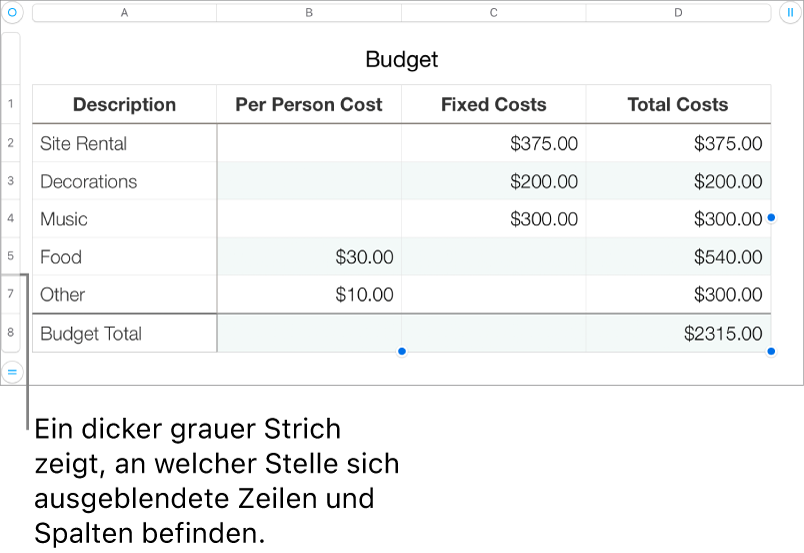Select column D header tab
This screenshot has height=553, width=804.
678,13
